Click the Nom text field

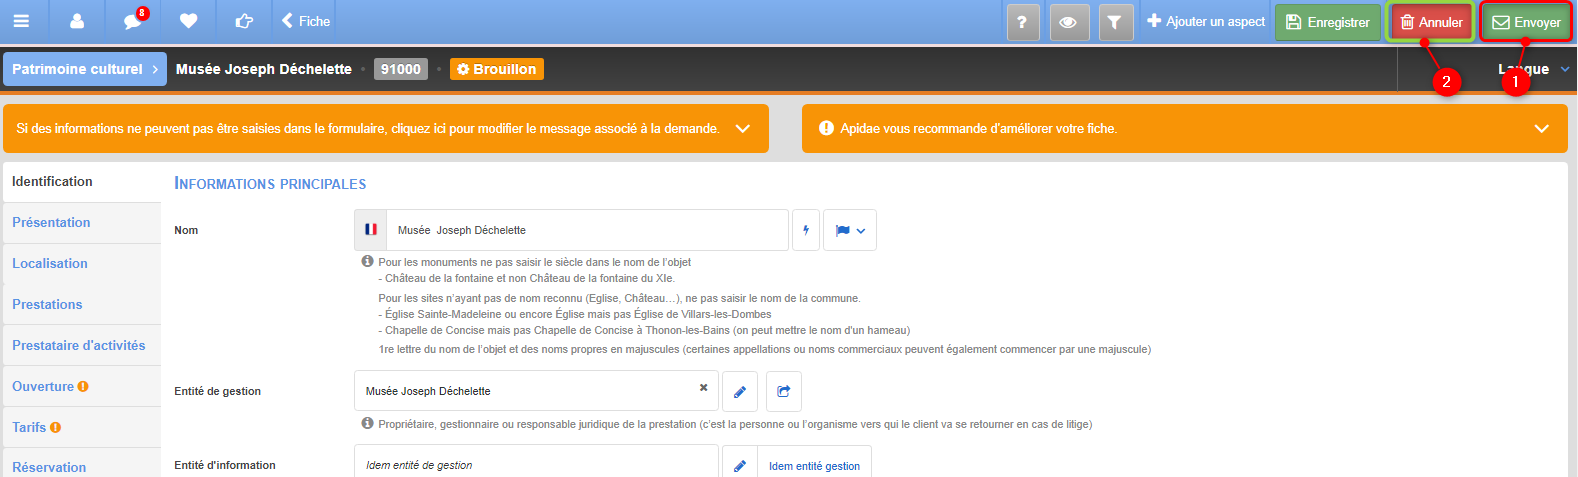(587, 230)
